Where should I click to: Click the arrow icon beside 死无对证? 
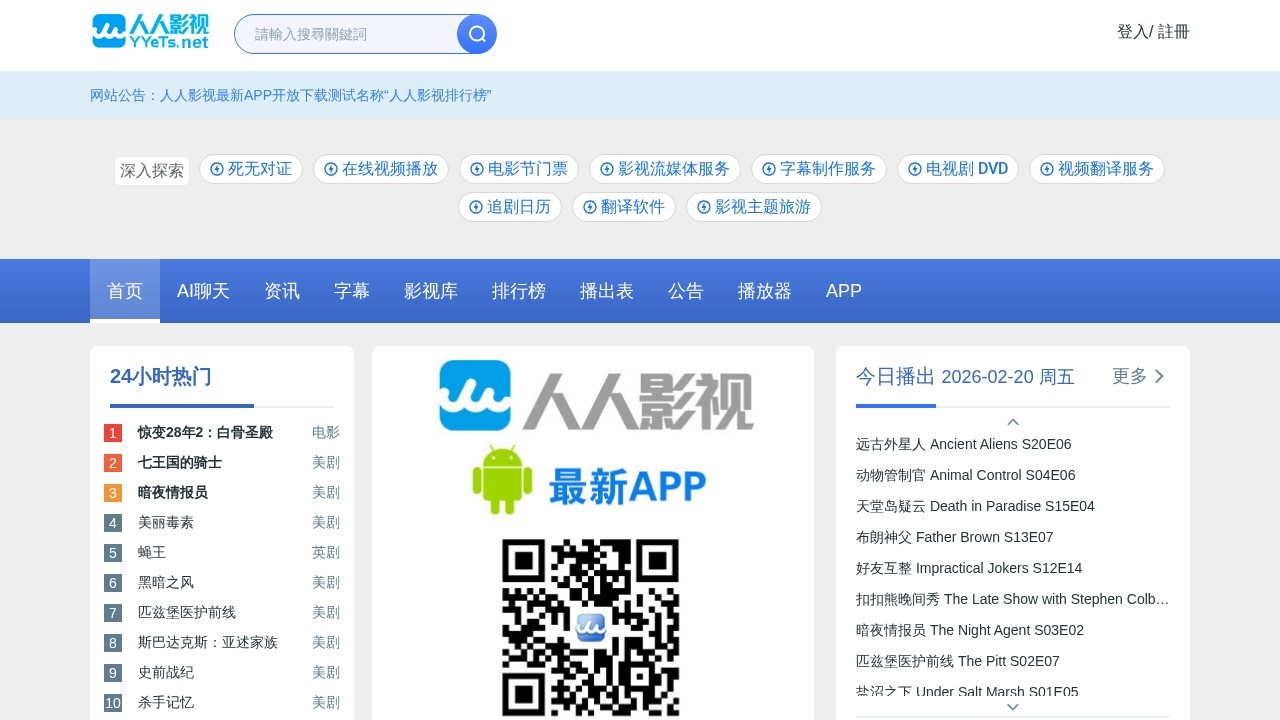click(x=217, y=169)
